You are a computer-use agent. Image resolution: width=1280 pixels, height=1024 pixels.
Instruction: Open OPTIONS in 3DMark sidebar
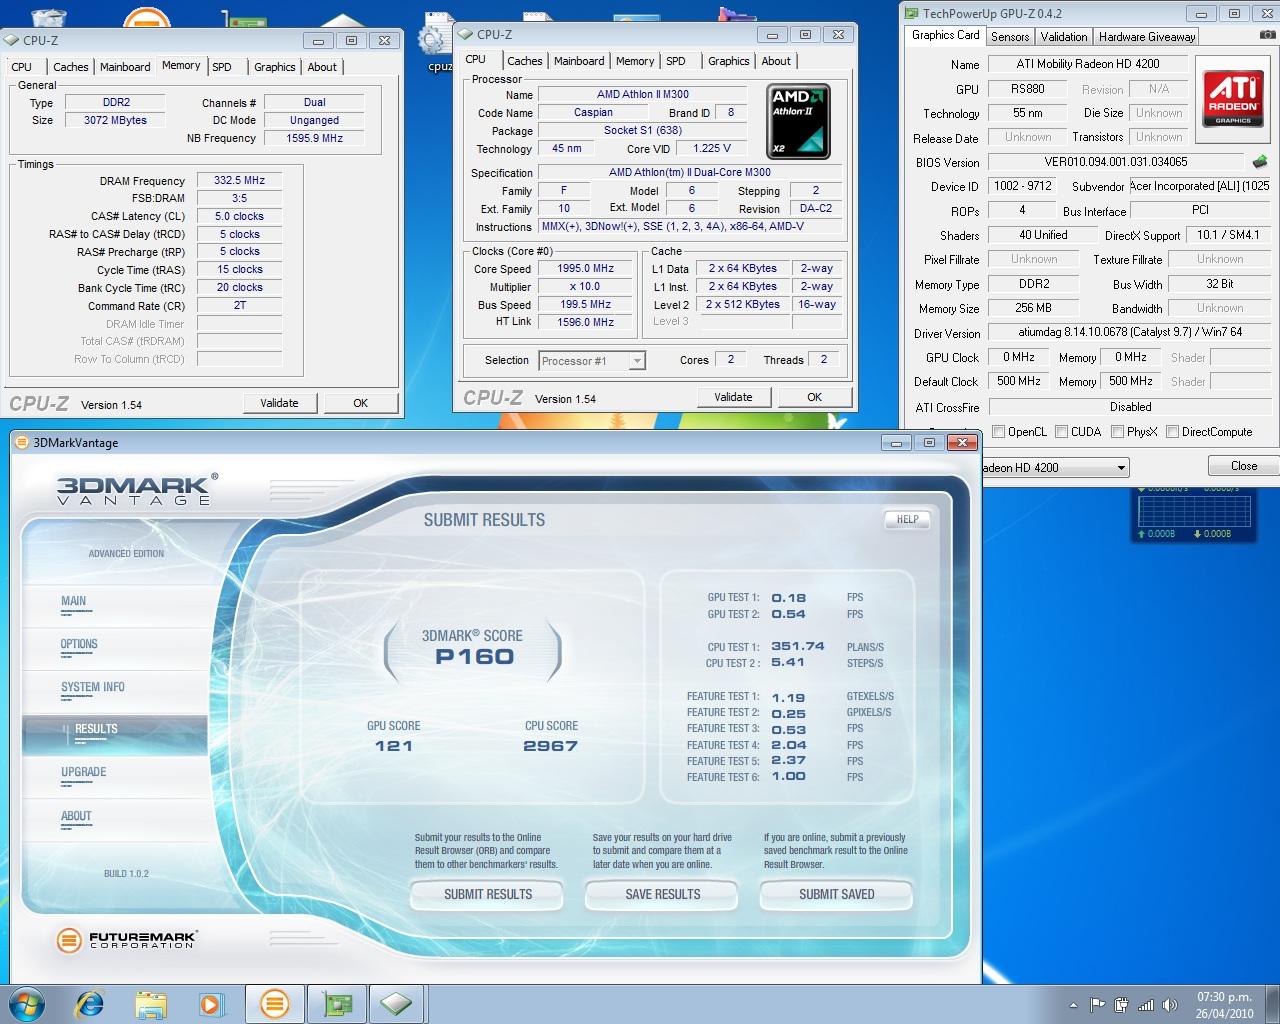pos(79,644)
